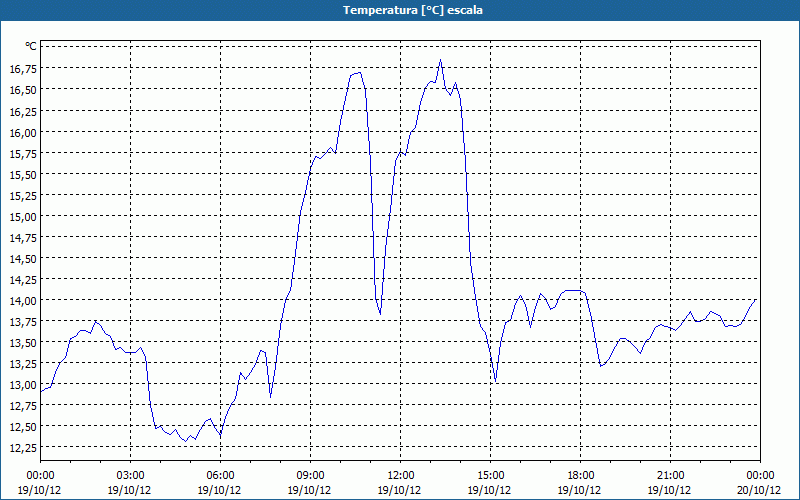The height and width of the screenshot is (500, 800).
Task: Click the 12,75 axis value
Action: tap(23, 405)
